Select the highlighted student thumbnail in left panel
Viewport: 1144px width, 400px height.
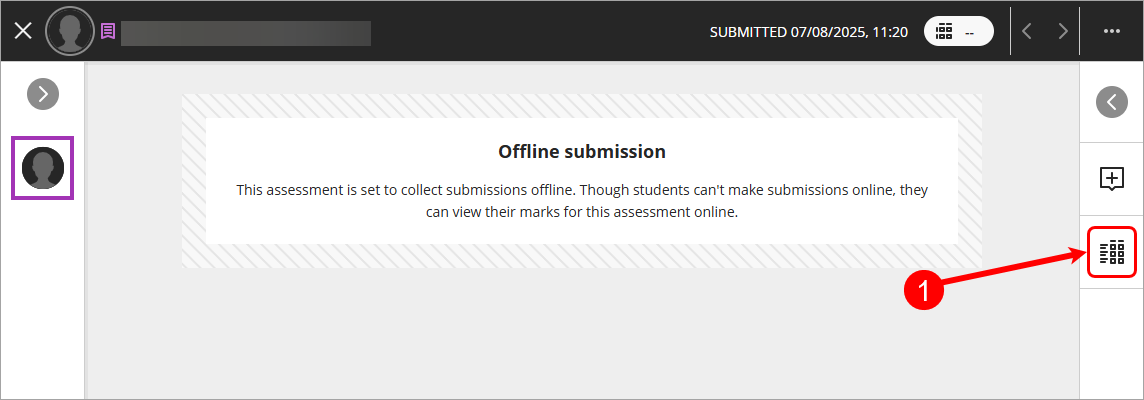[x=42, y=167]
